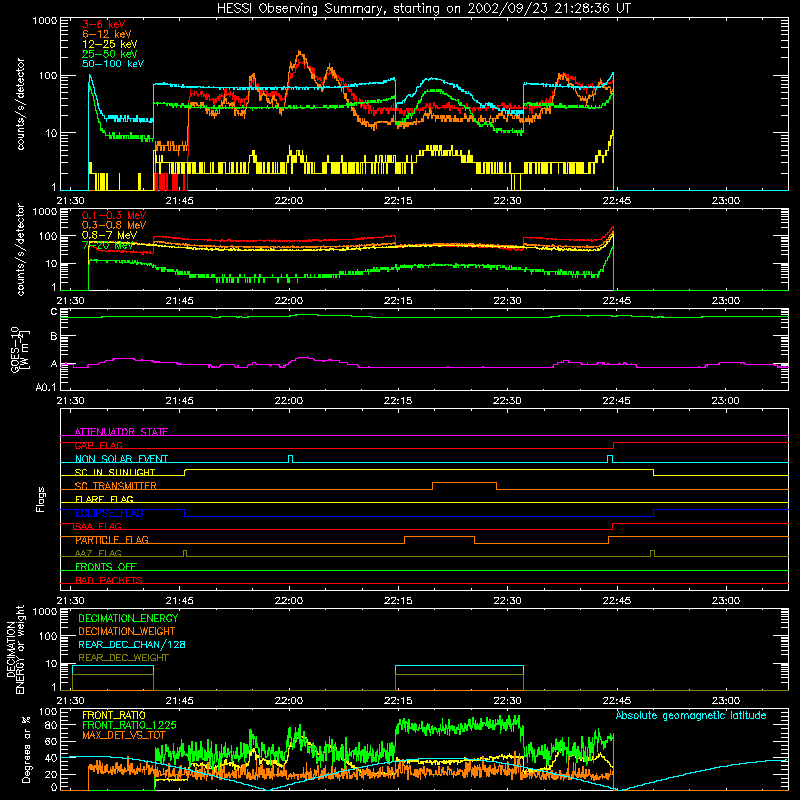Pick the GAP_FLAG label

tap(99, 445)
